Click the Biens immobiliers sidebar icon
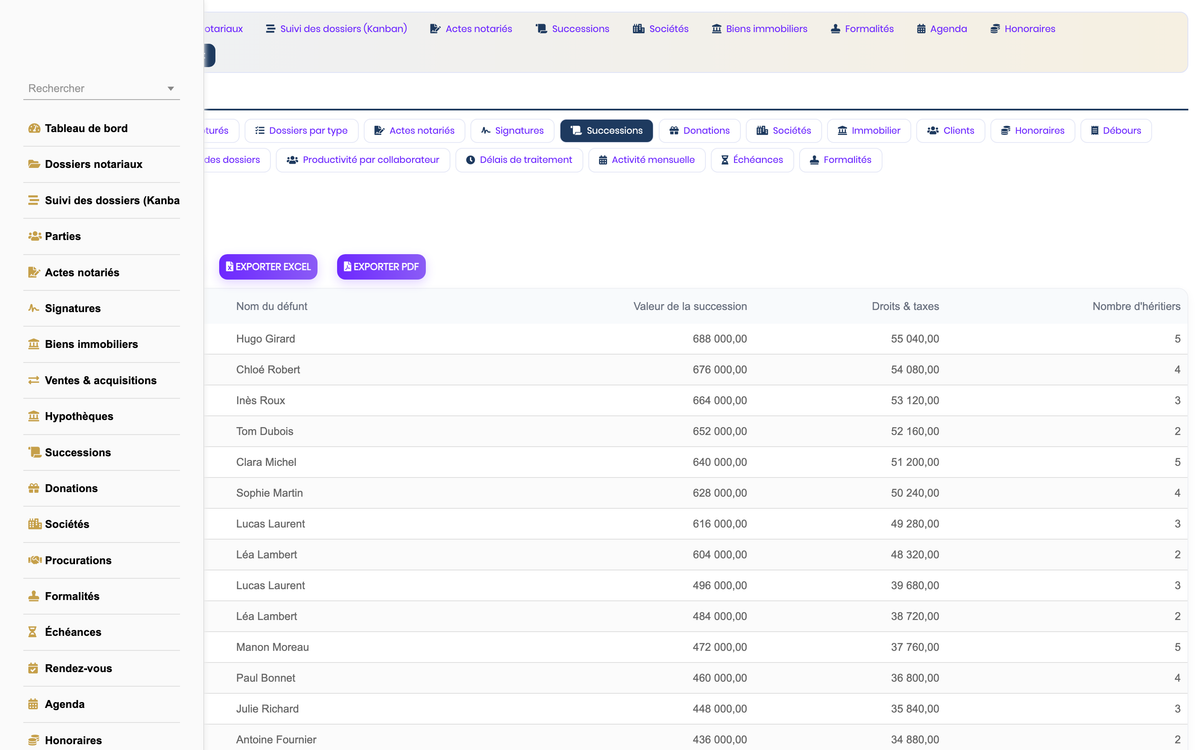 coord(34,344)
